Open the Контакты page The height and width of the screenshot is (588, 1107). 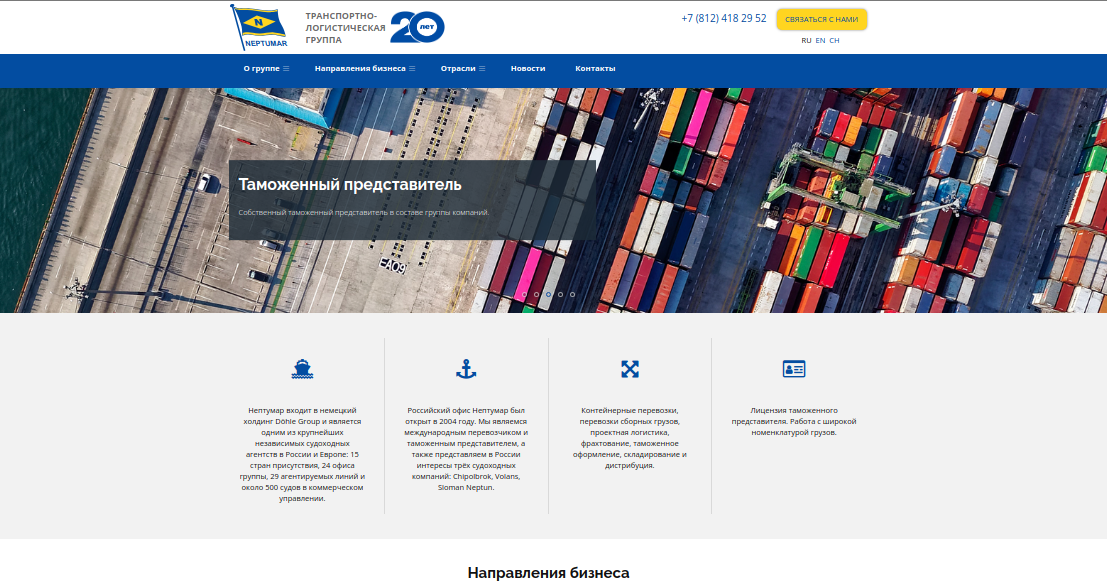click(x=595, y=68)
